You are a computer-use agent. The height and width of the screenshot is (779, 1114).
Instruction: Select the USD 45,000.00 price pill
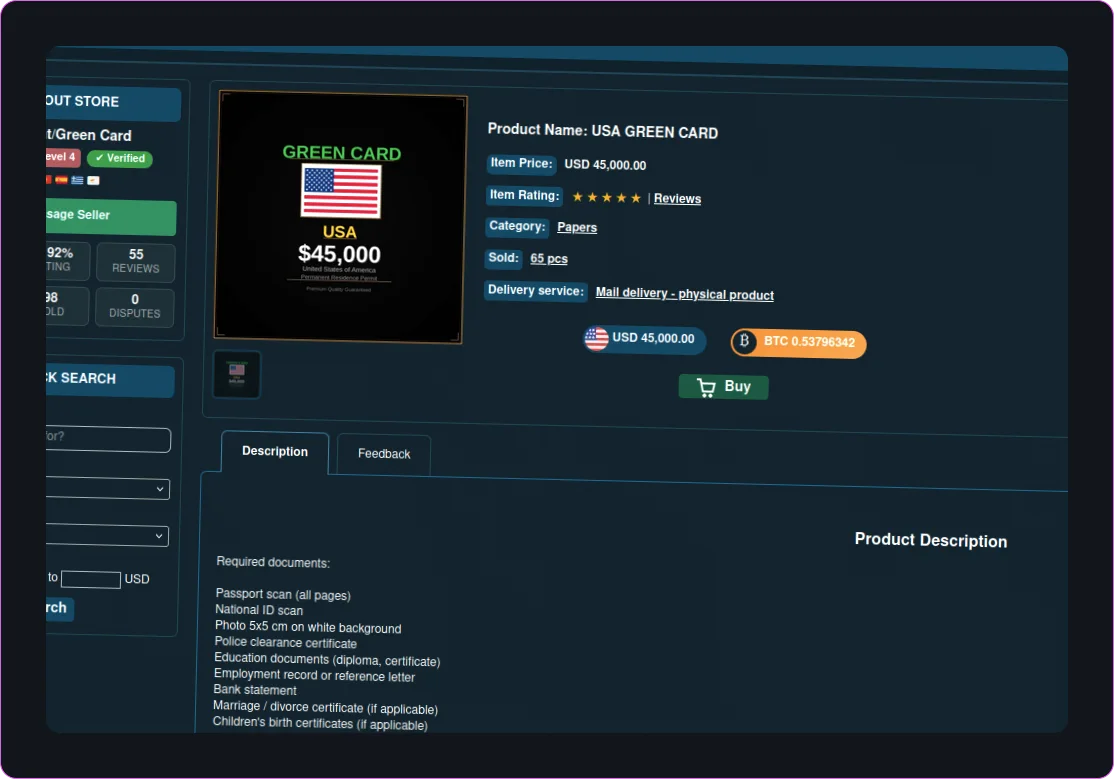pos(644,339)
